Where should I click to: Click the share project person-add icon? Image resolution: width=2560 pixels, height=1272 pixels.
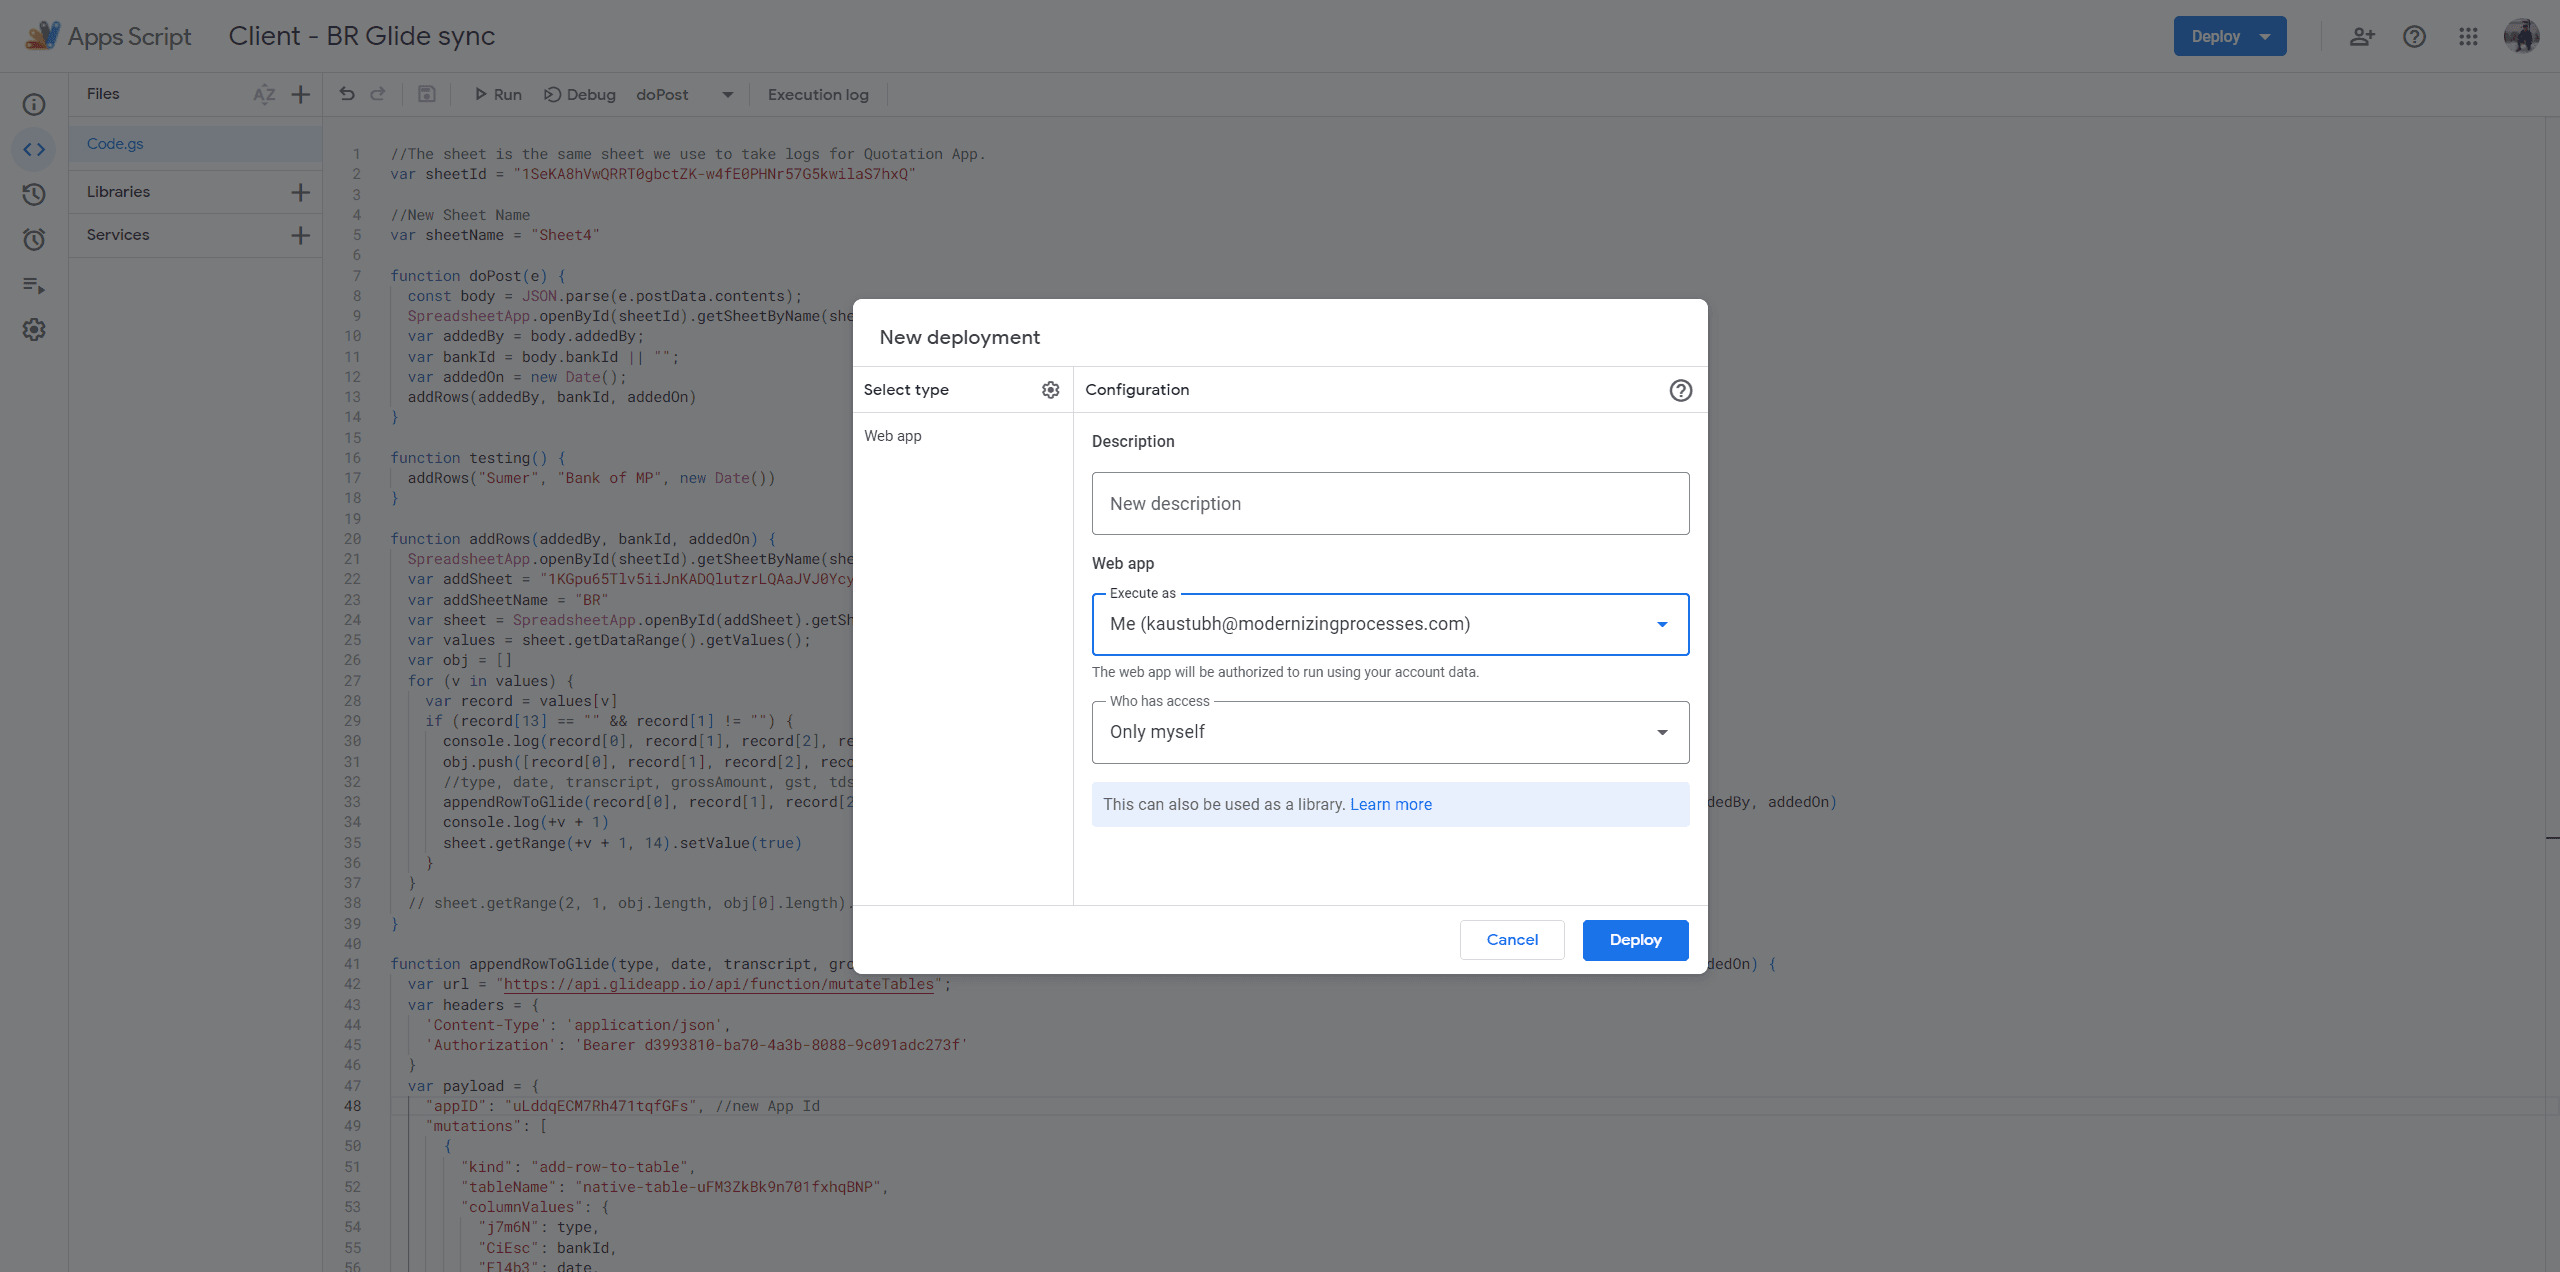(x=2362, y=36)
